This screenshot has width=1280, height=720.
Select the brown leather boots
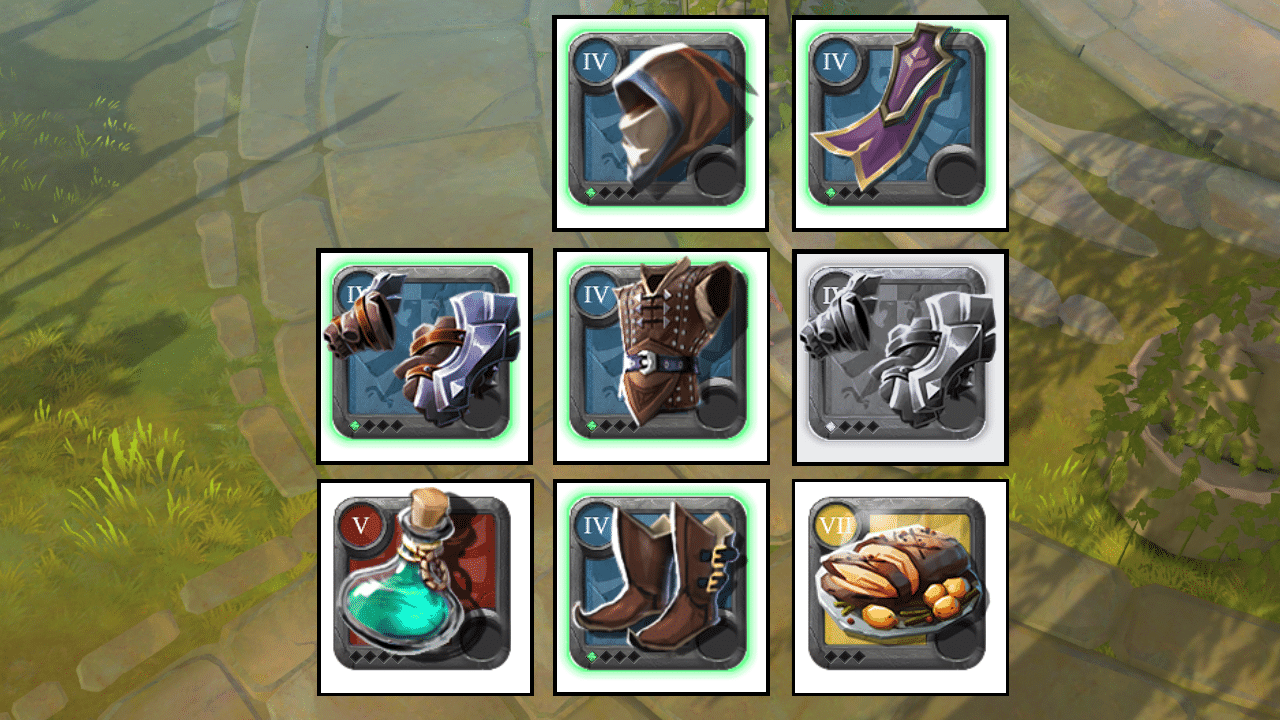(x=660, y=587)
